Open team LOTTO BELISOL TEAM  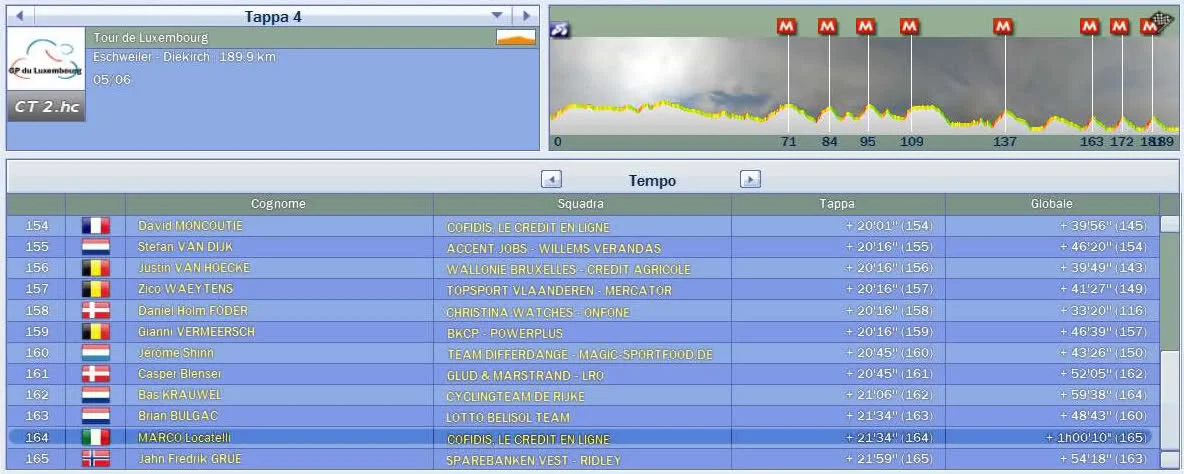tap(508, 417)
